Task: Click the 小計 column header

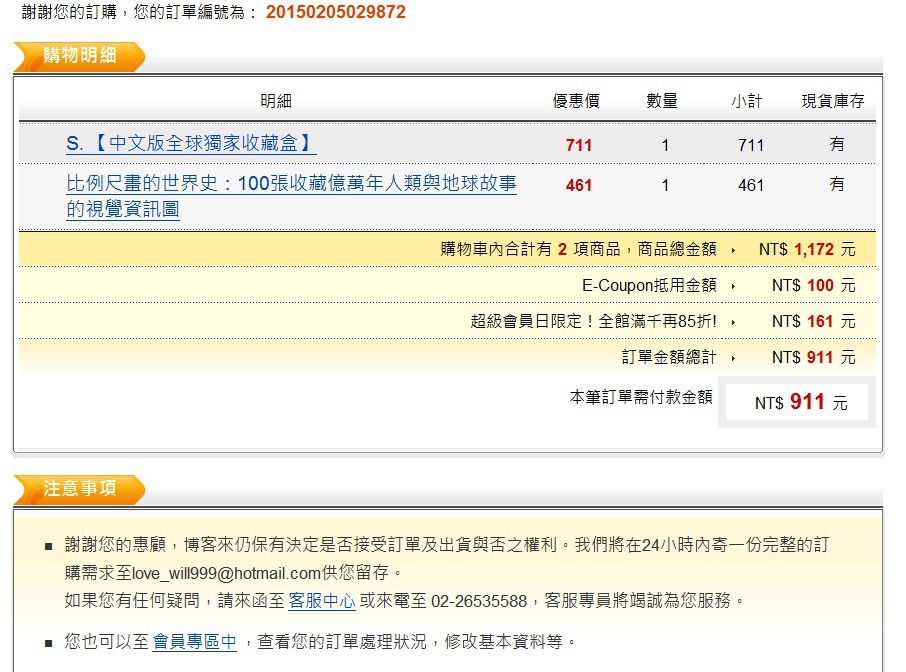Action: [x=747, y=101]
